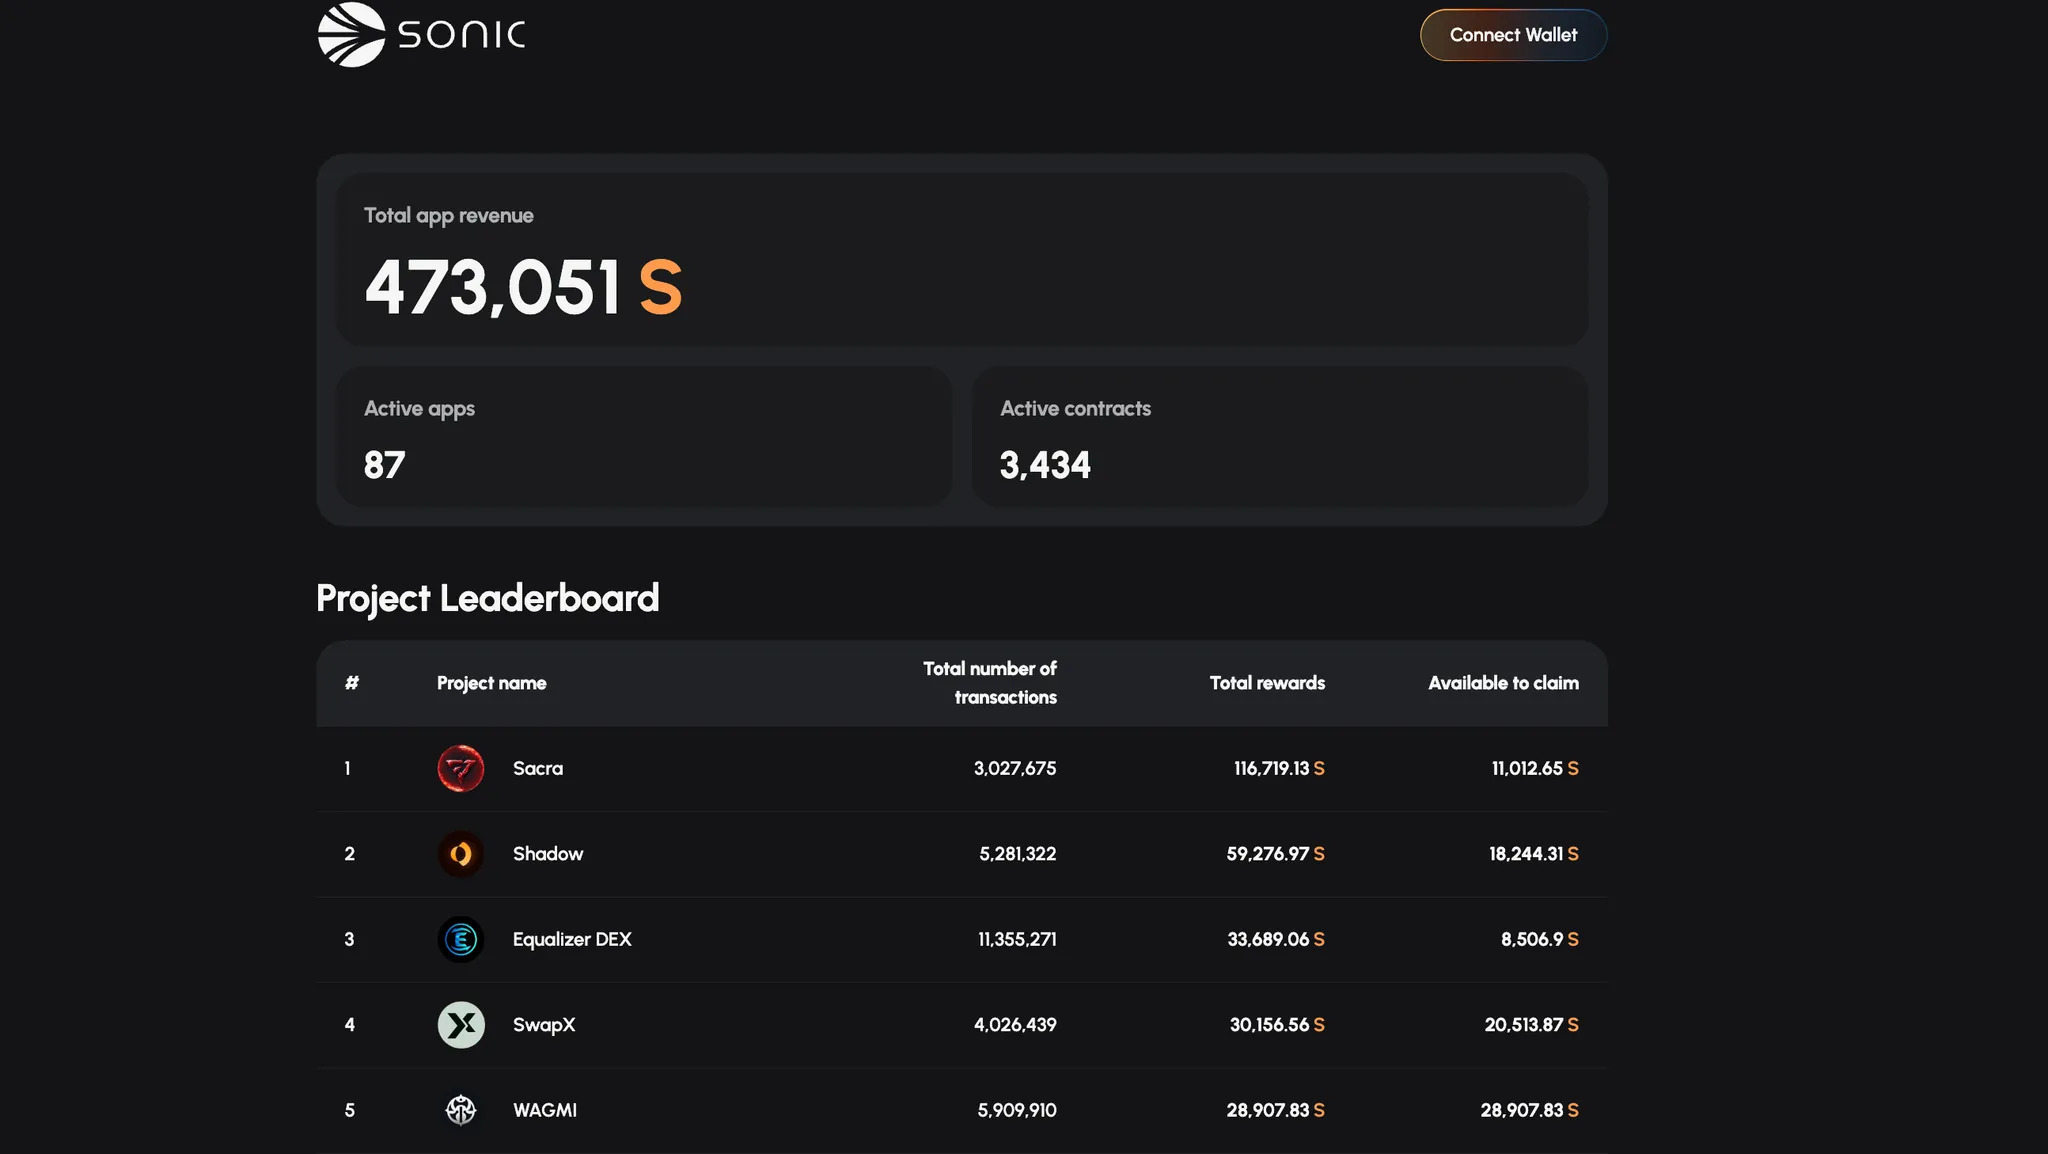Sort by Total number of transactions header
Screen dimensions: 2048x1154
pos(989,683)
